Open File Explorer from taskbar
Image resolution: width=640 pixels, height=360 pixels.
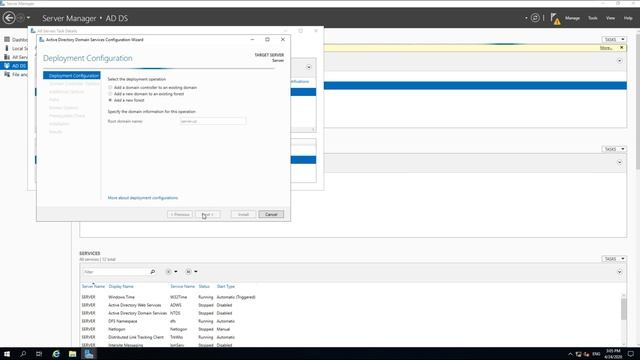[x=73, y=354]
